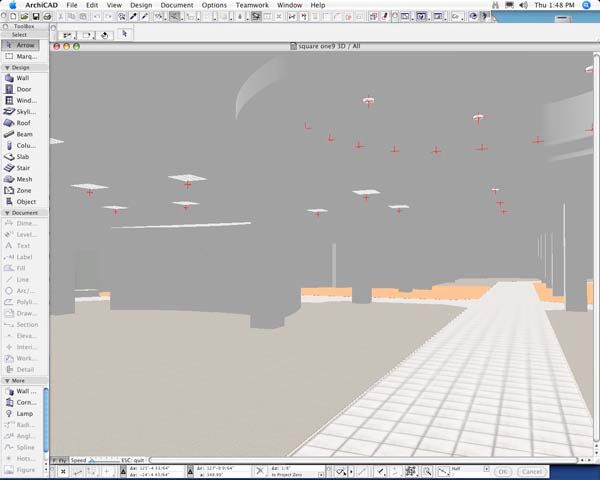Select the Lamp tool

click(x=21, y=413)
